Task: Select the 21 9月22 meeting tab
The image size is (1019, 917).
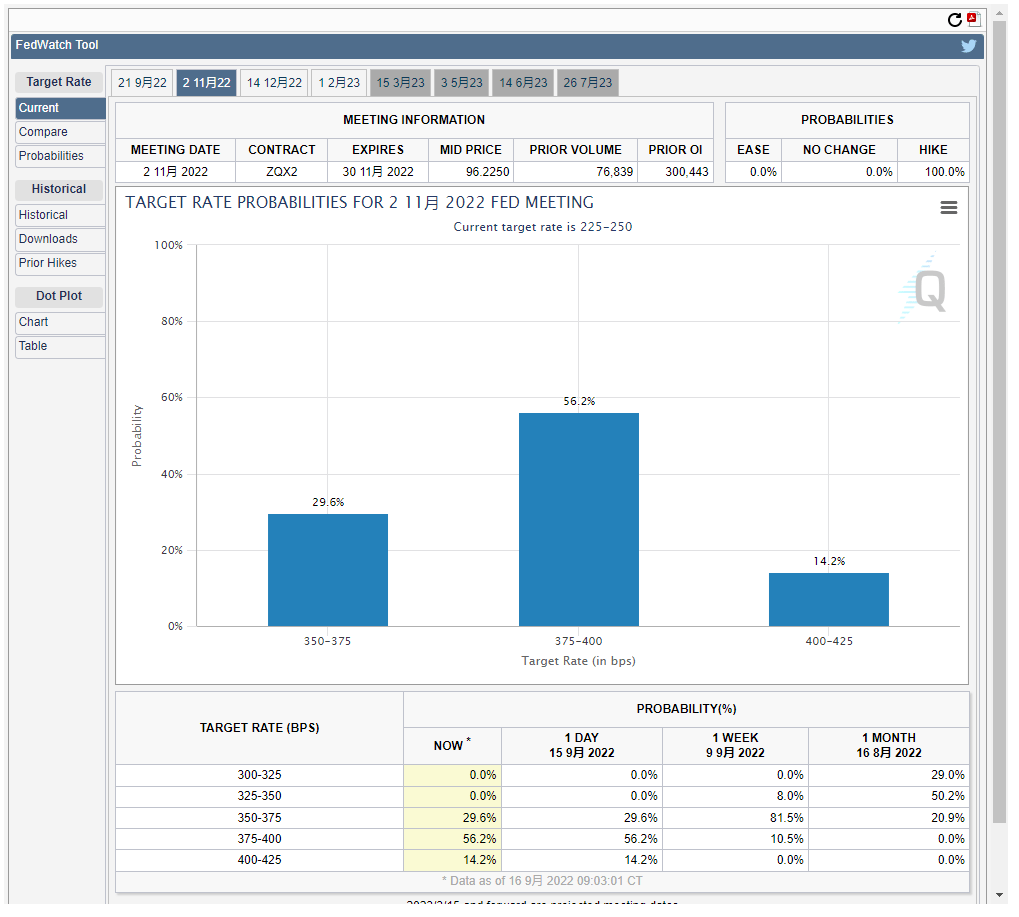Action: click(x=142, y=83)
